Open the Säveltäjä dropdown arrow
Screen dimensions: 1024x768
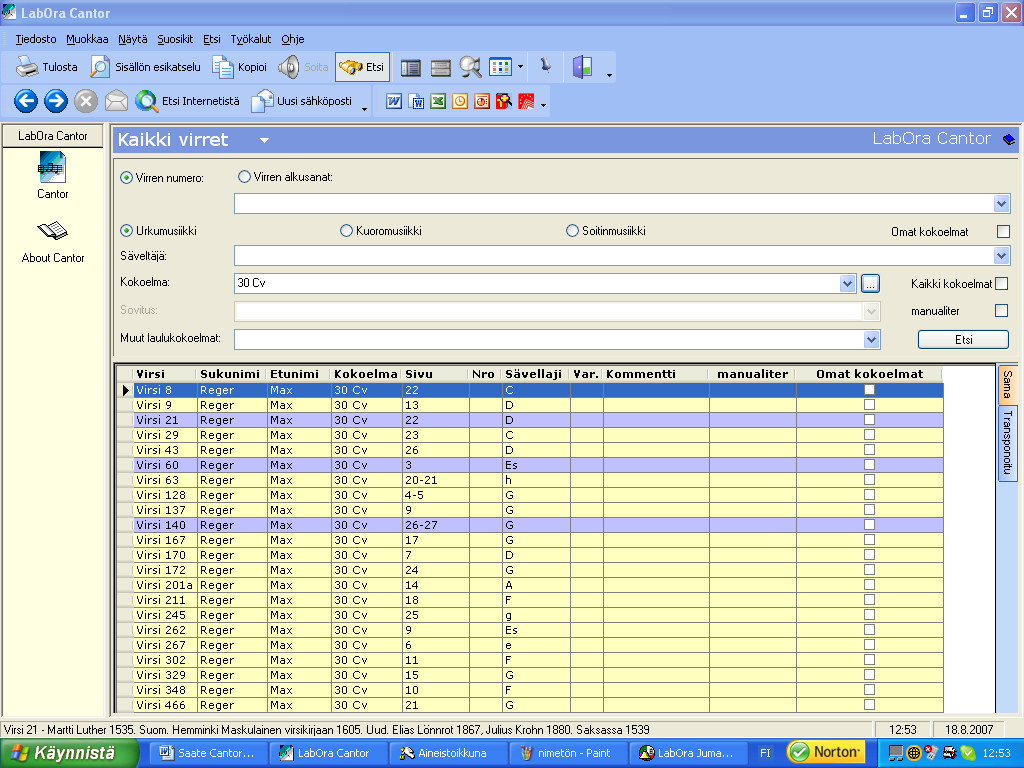pyautogui.click(x=1002, y=255)
